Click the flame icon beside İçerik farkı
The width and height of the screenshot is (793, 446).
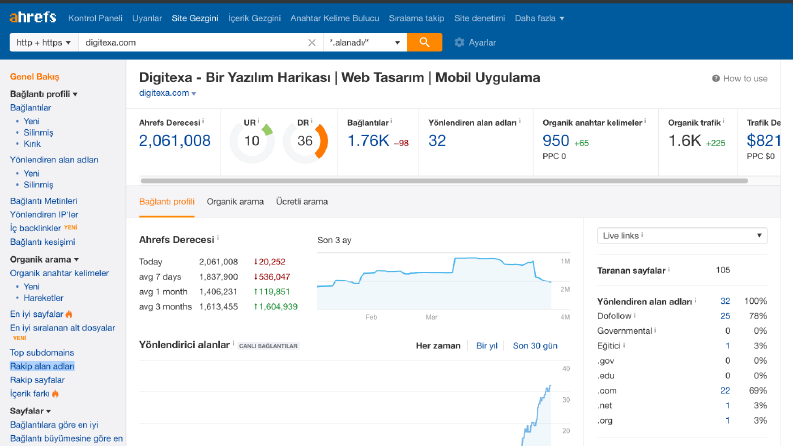pyautogui.click(x=55, y=393)
